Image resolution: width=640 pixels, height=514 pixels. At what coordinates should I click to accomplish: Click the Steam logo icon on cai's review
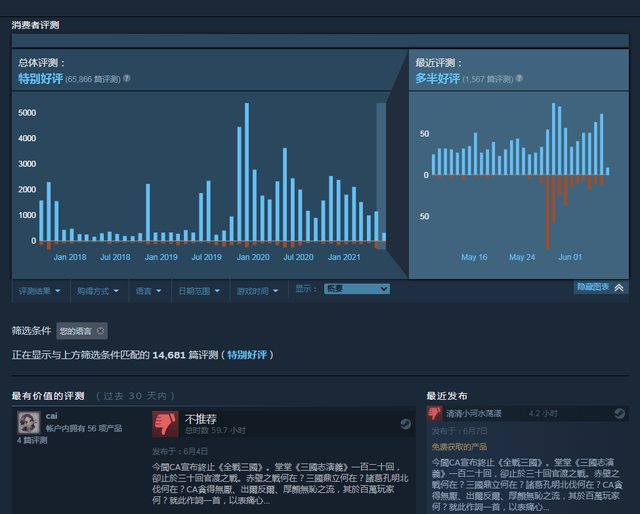pos(405,424)
